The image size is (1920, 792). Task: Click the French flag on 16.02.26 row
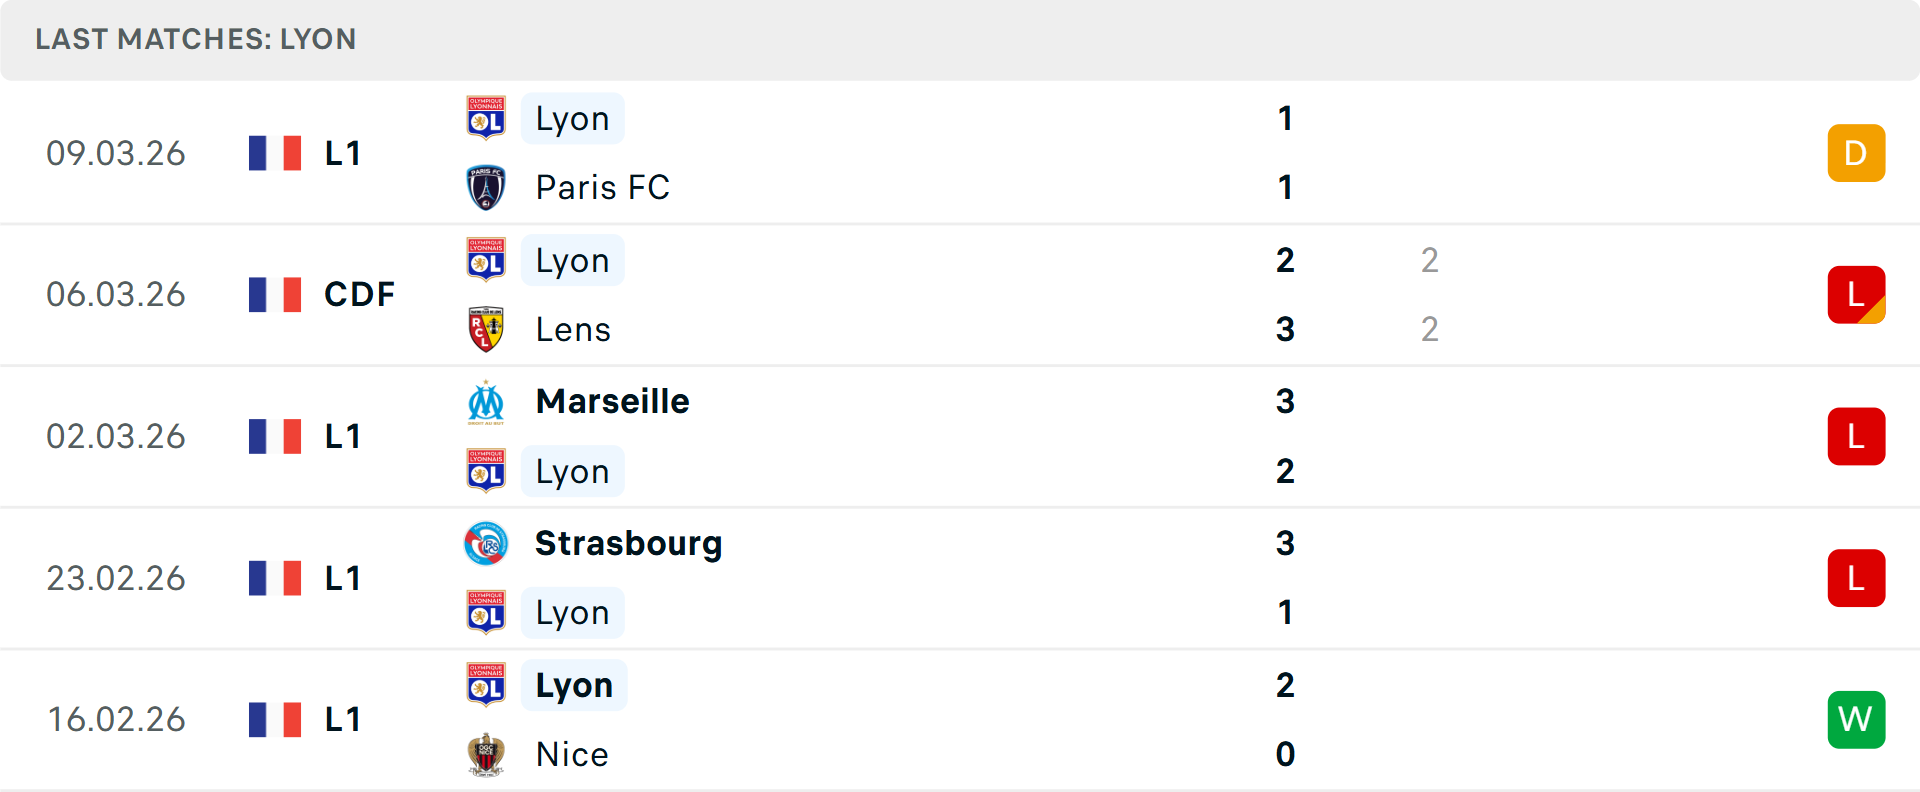(275, 720)
